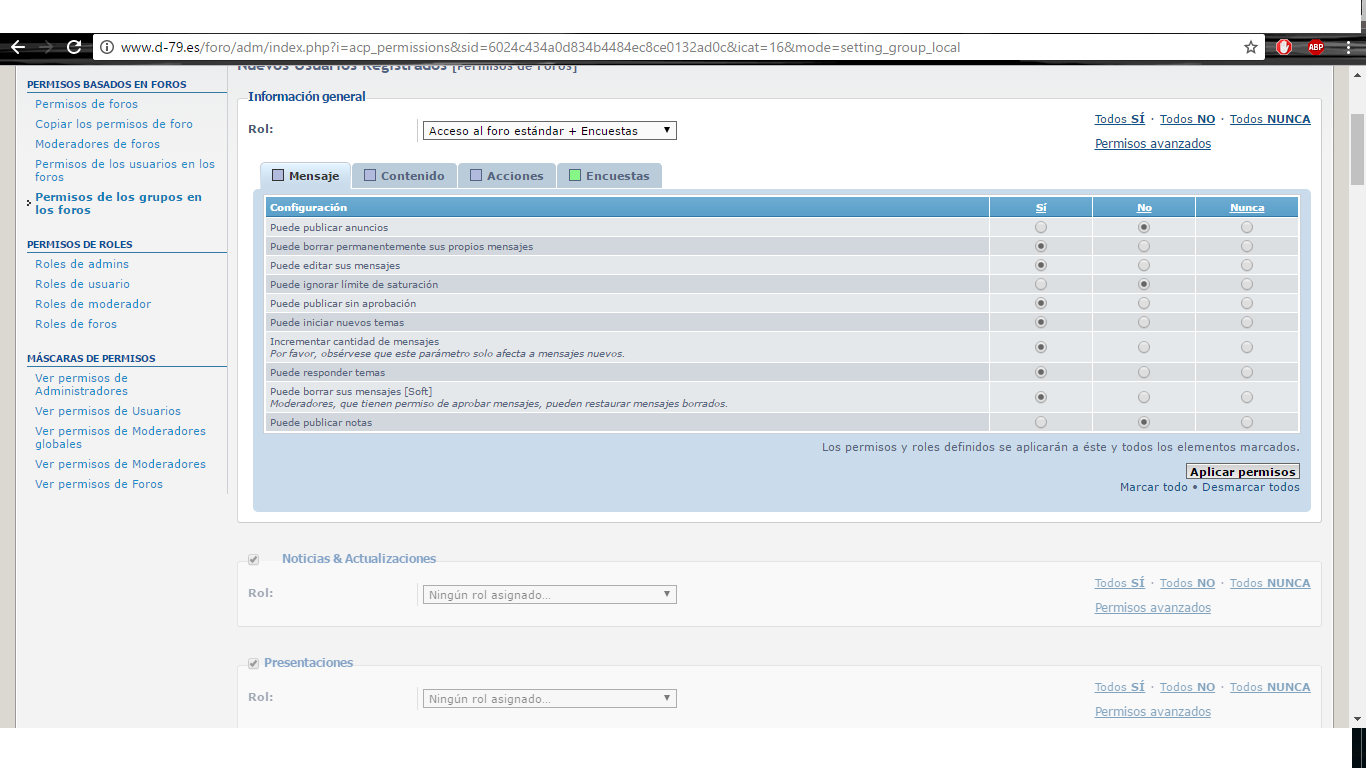This screenshot has height=768, width=1366.
Task: Click the URL address bar field
Action: tap(660, 47)
